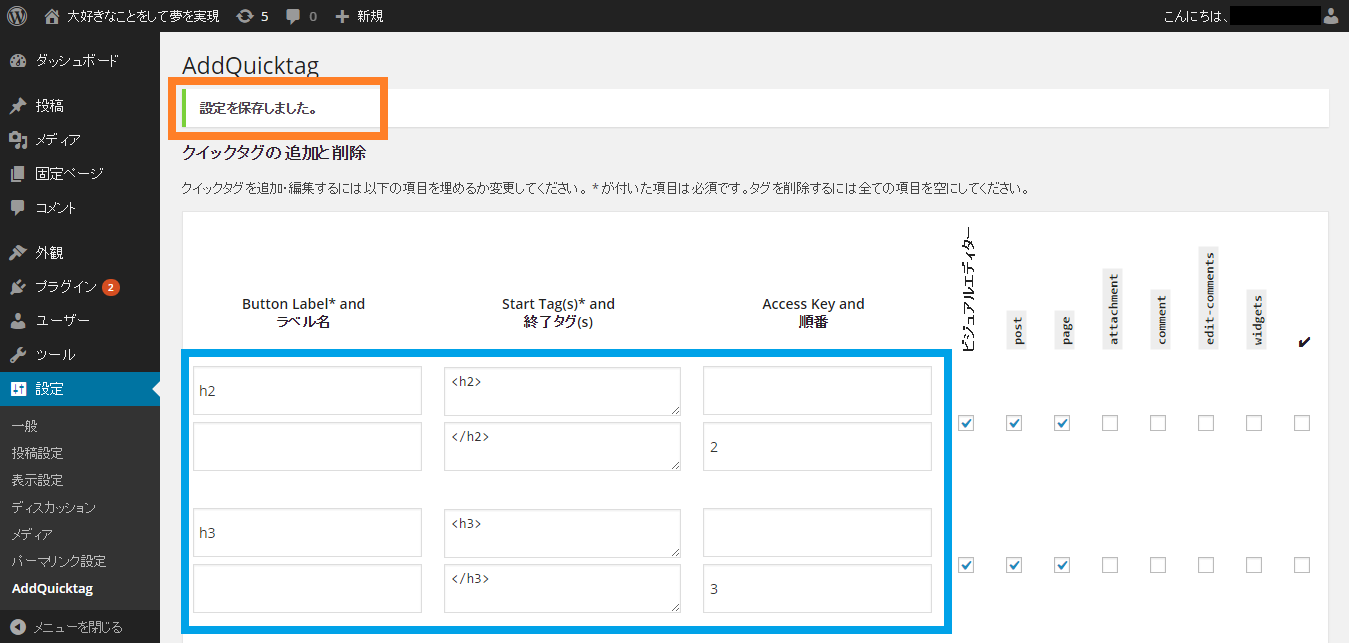Screen dimensions: 1349x643
Task: Click the plugin update badge showing 2
Action: tap(110, 287)
